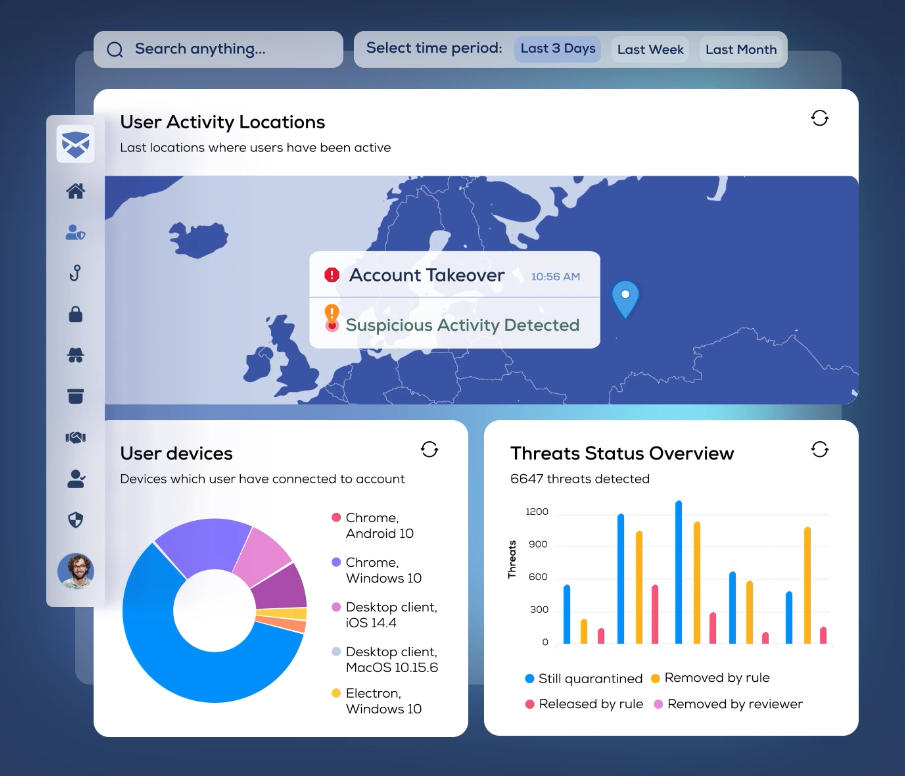This screenshot has width=905, height=776.
Task: Click the envelope shield logo in sidebar
Action: click(76, 144)
